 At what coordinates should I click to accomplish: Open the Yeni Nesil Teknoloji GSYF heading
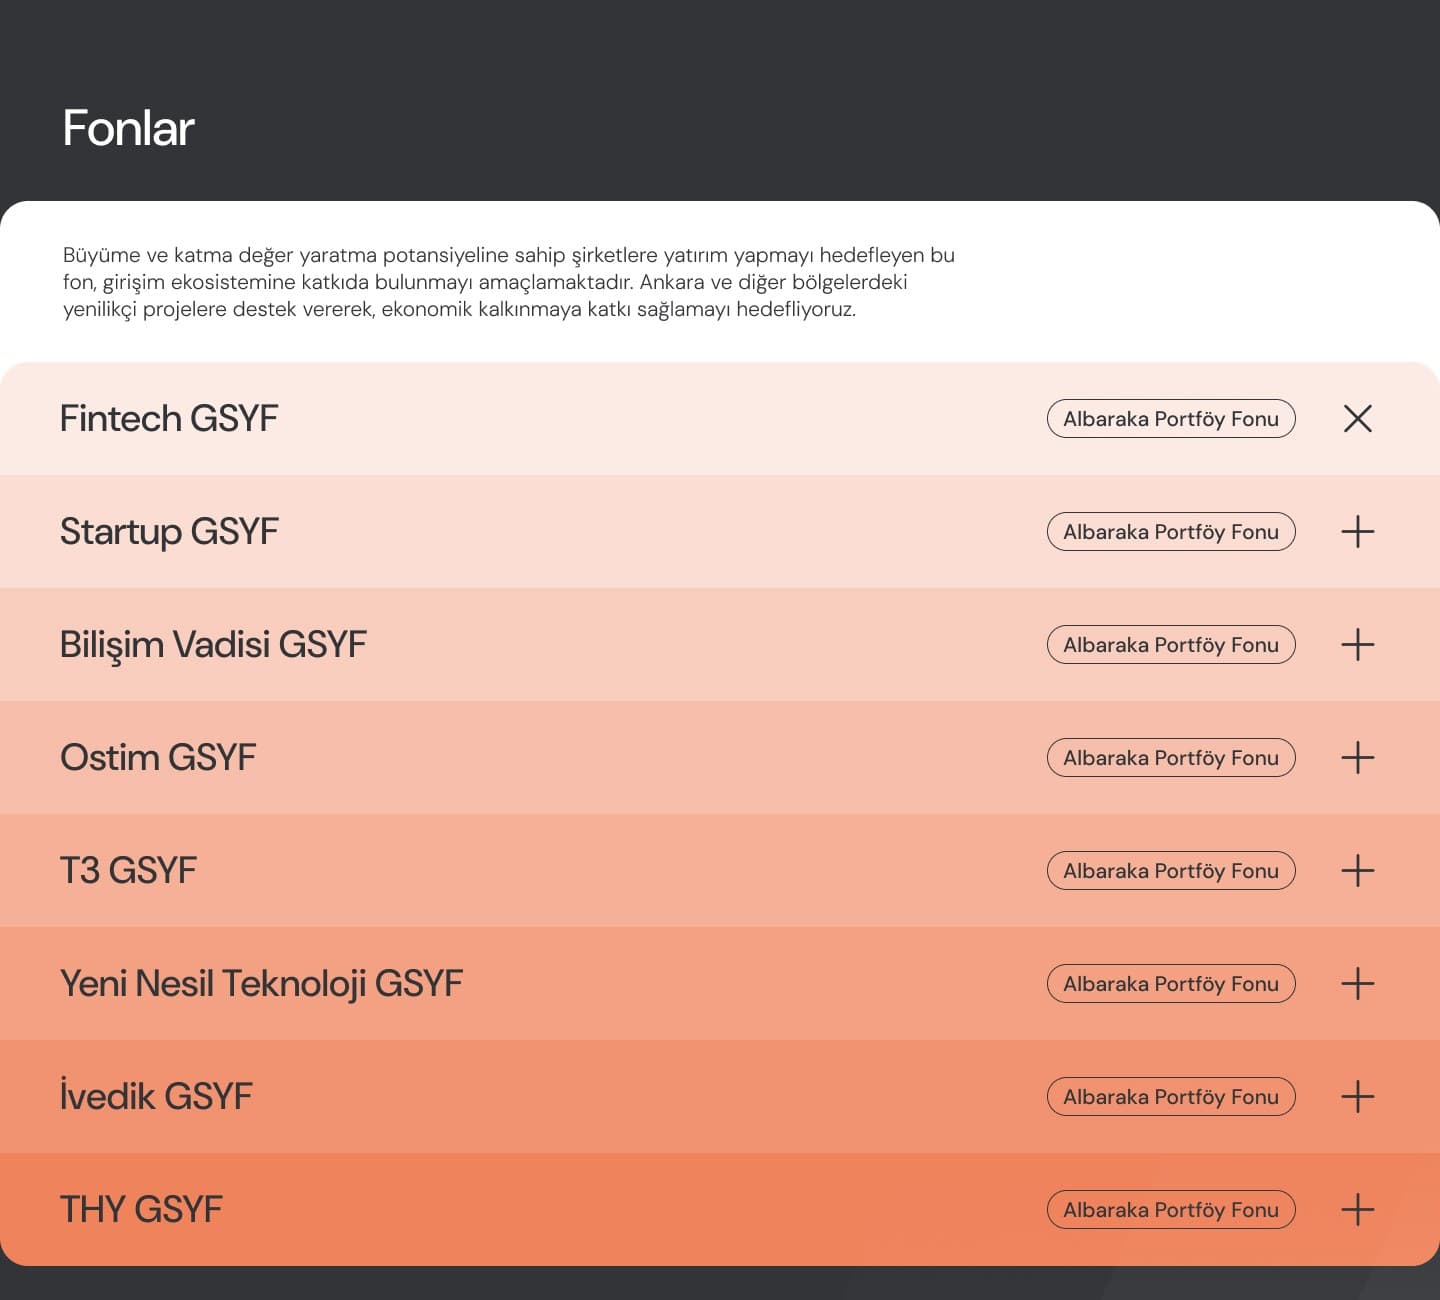261,983
